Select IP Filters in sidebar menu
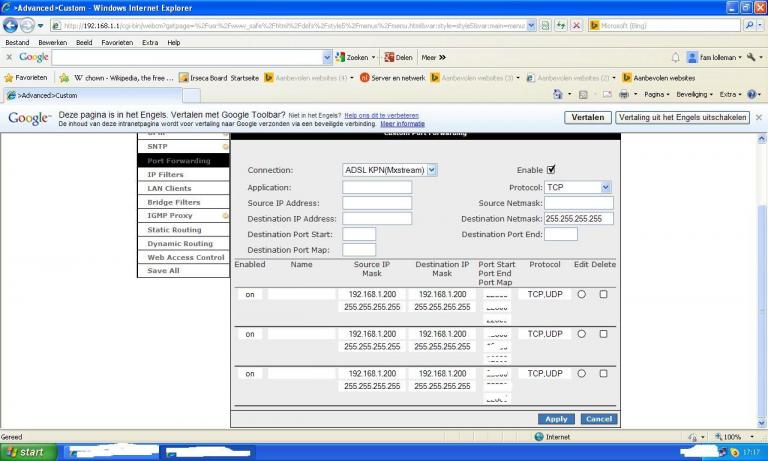The image size is (768, 461). (x=165, y=175)
